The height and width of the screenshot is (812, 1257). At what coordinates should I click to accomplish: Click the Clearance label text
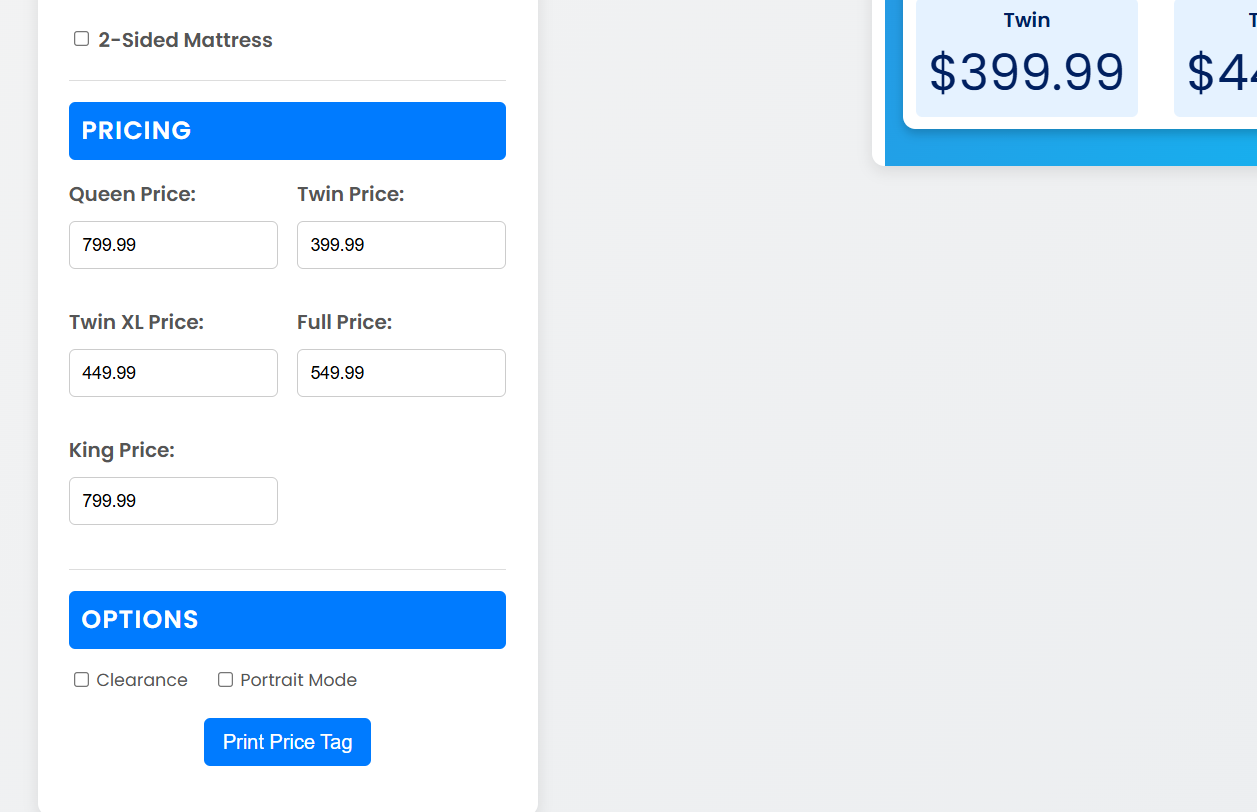click(141, 679)
